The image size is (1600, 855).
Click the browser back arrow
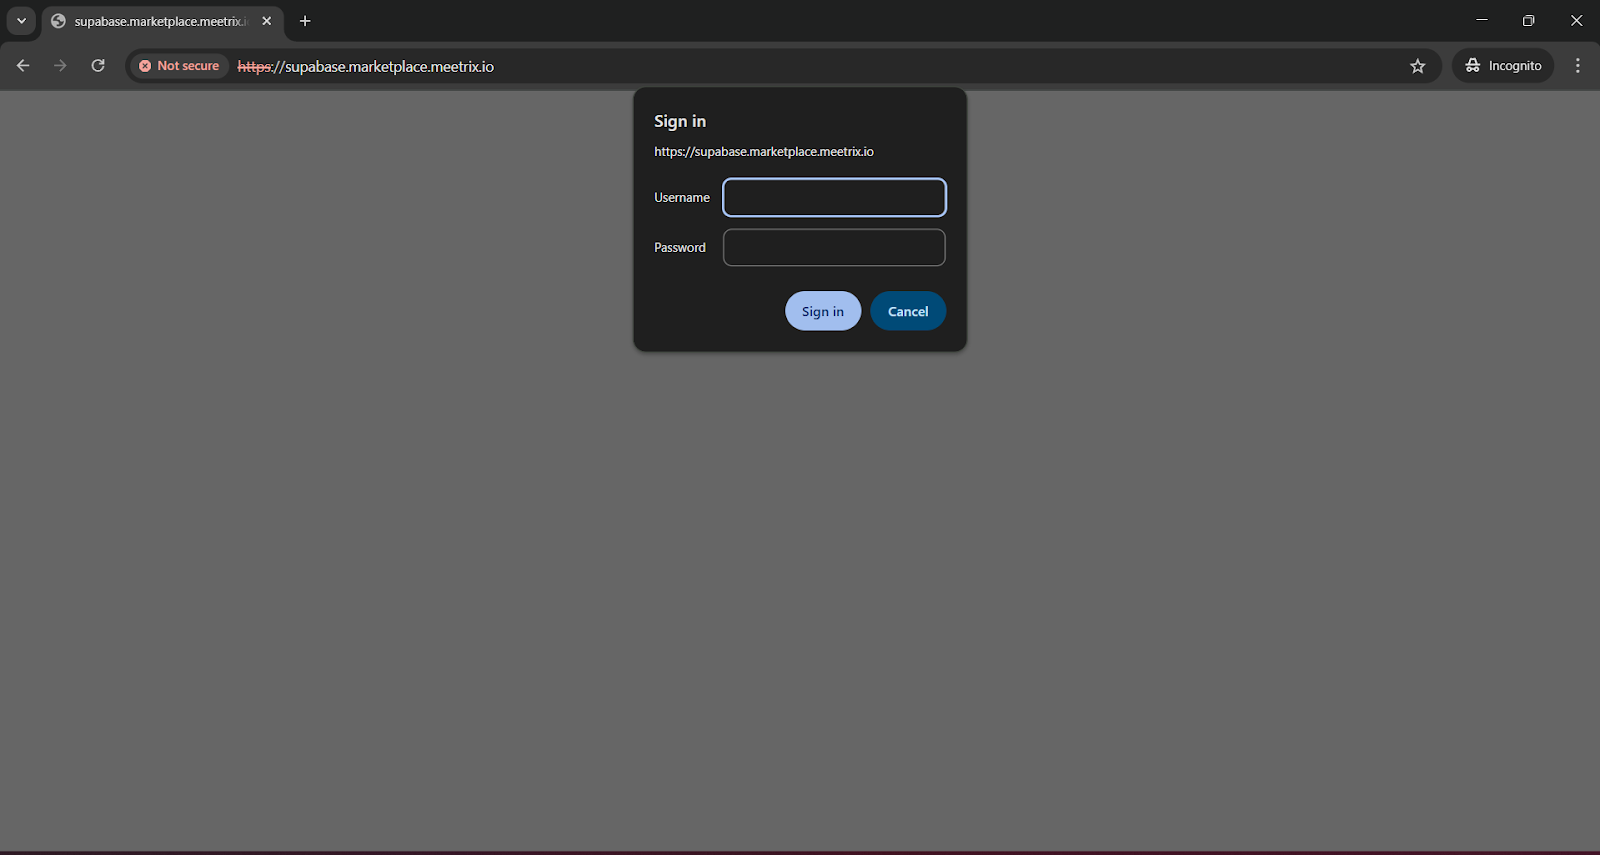pyautogui.click(x=23, y=66)
